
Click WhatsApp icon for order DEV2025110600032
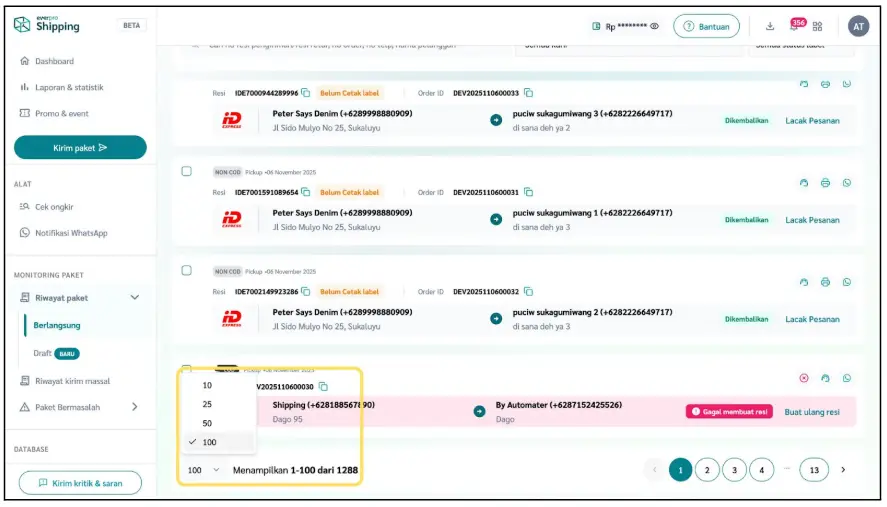(x=847, y=283)
